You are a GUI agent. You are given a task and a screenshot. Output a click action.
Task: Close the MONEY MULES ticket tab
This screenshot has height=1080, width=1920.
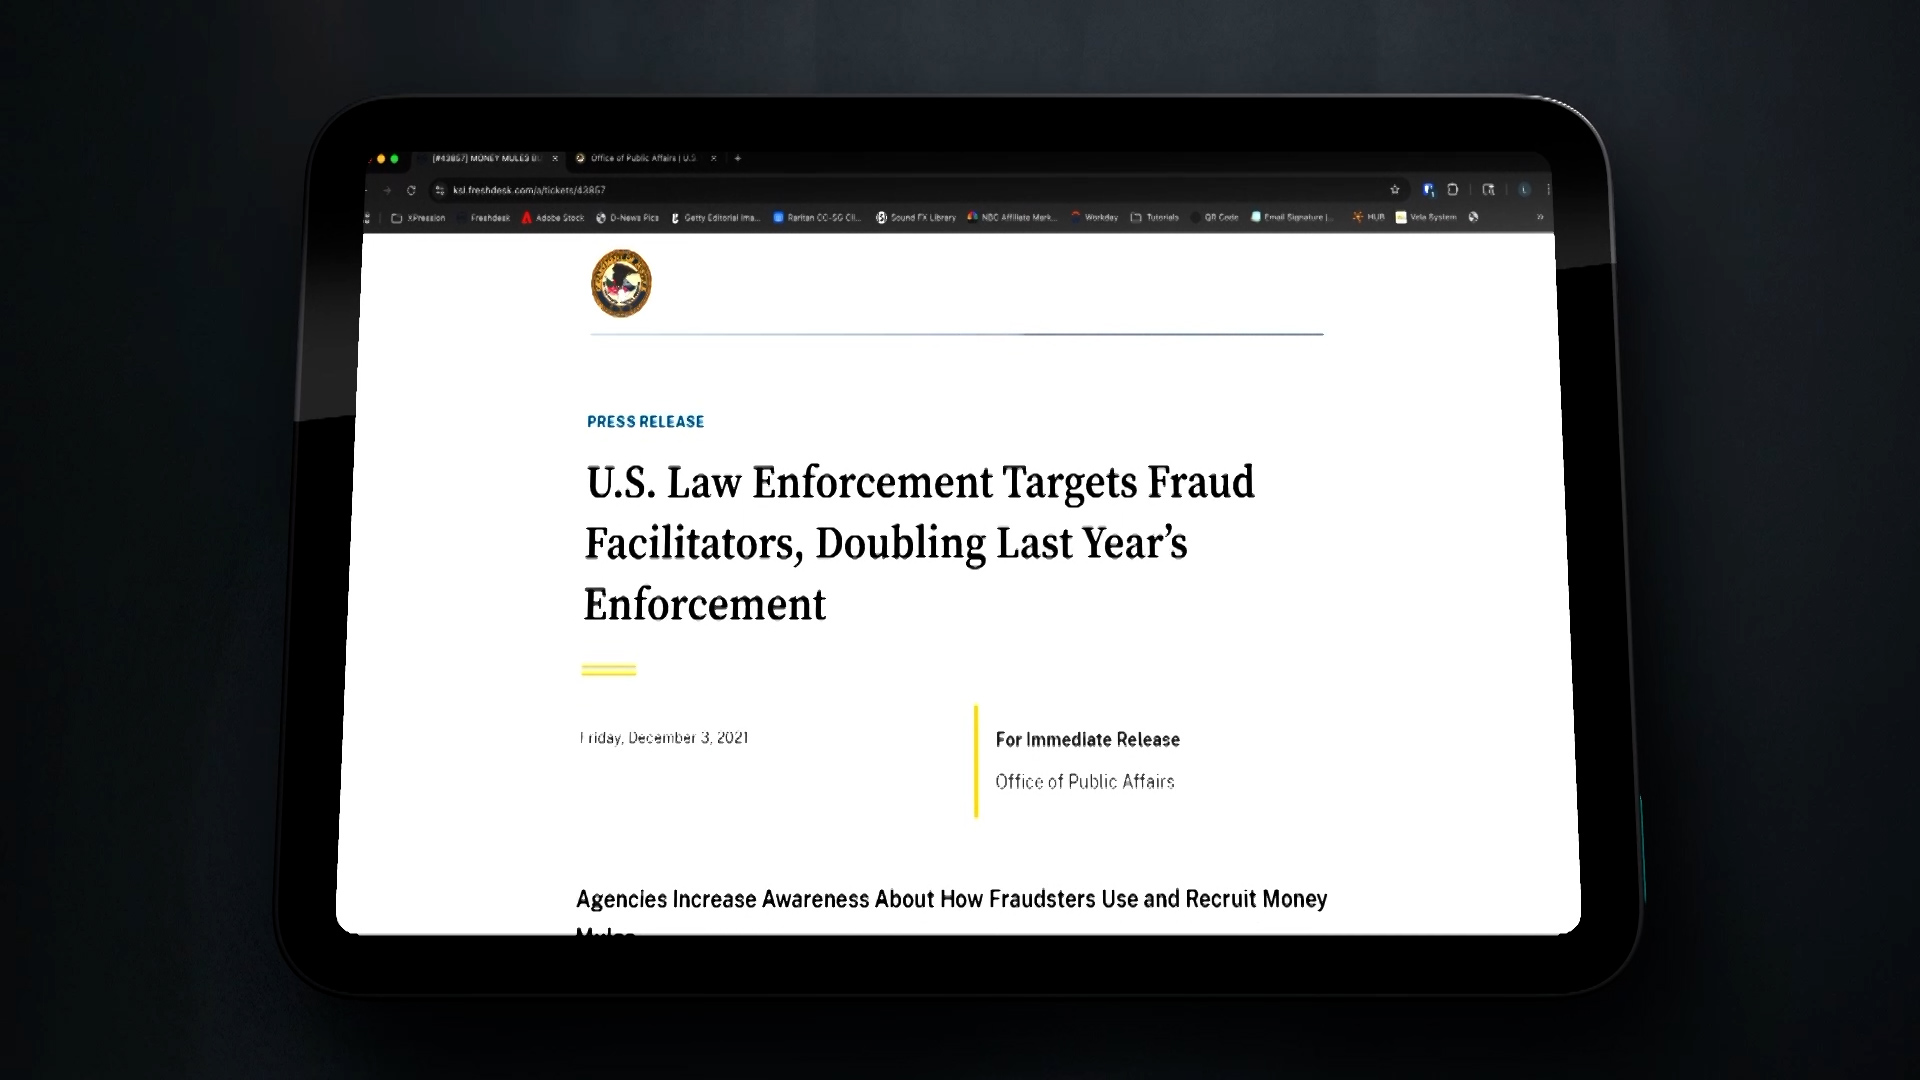coord(555,158)
